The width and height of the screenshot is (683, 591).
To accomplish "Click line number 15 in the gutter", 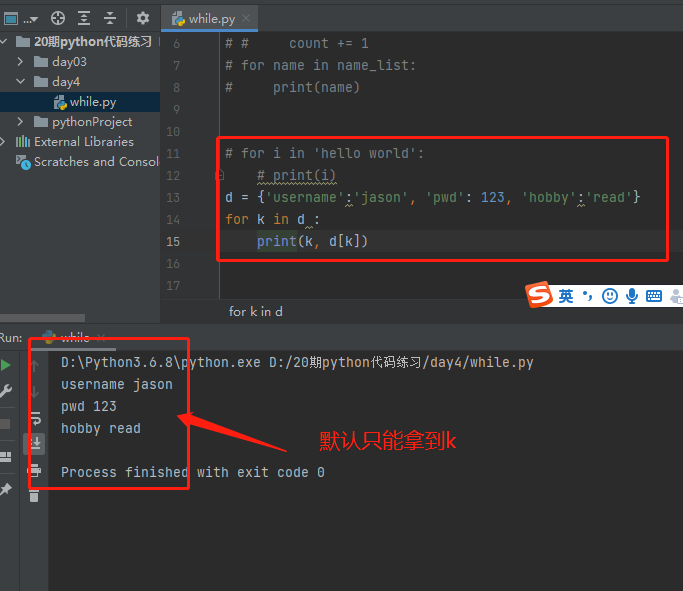I will click(x=173, y=242).
